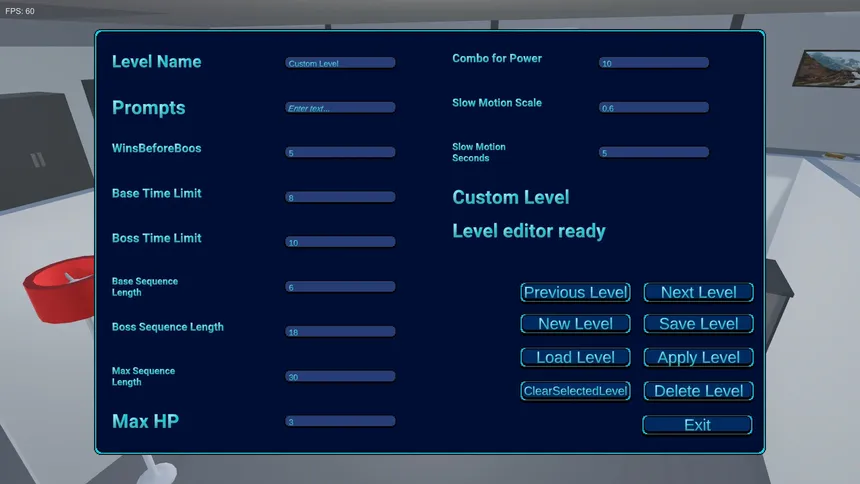Click the Level Name label
Image resolution: width=860 pixels, height=484 pixels.
click(x=156, y=61)
